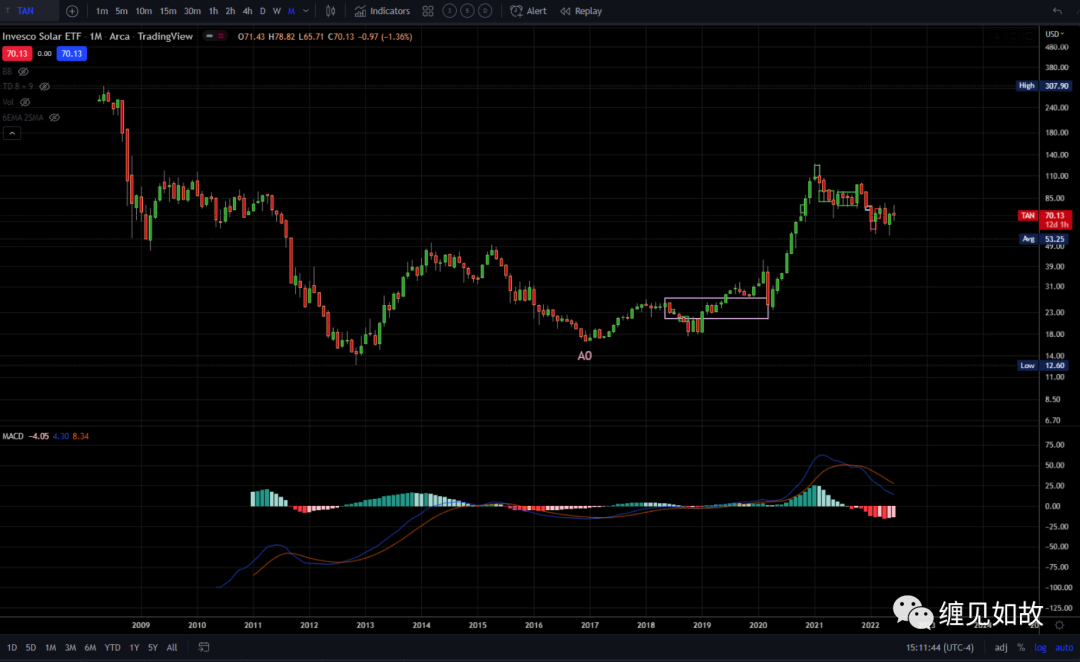
Task: Switch to the 4h interval
Action: point(247,11)
